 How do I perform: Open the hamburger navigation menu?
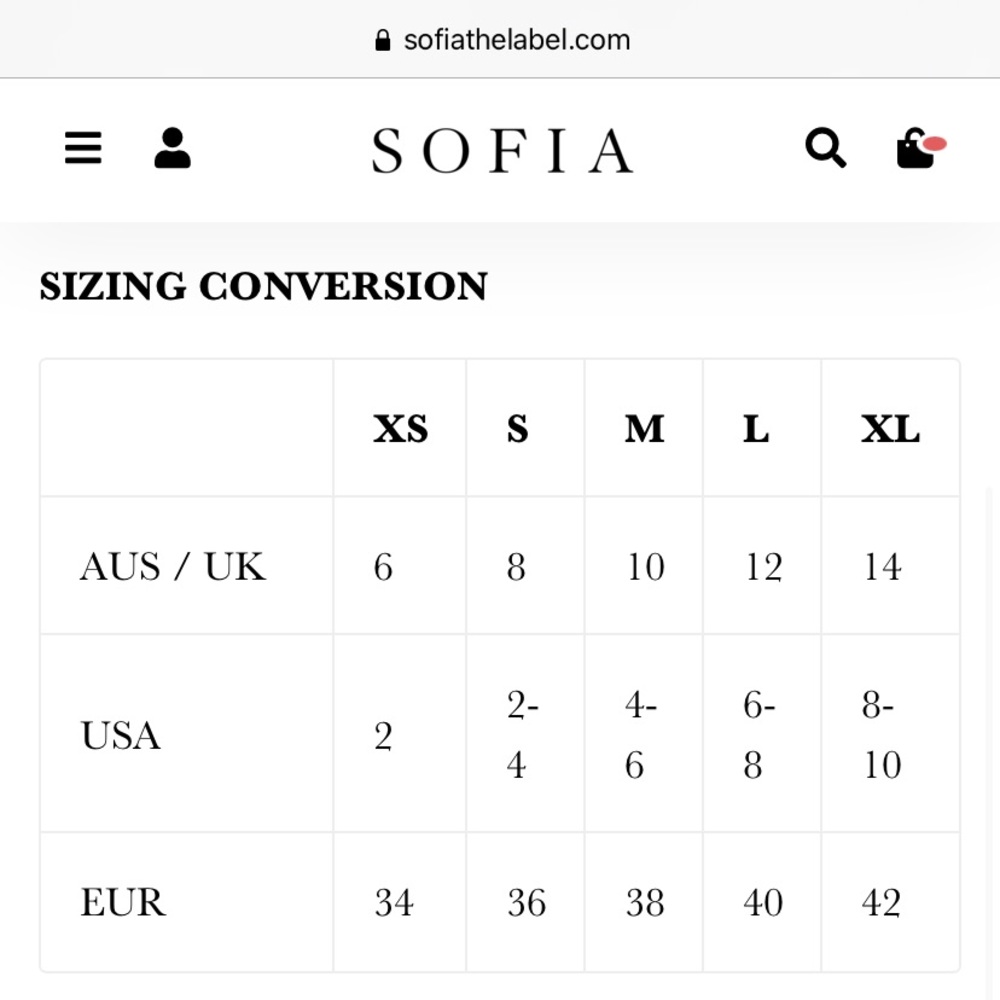coord(83,149)
